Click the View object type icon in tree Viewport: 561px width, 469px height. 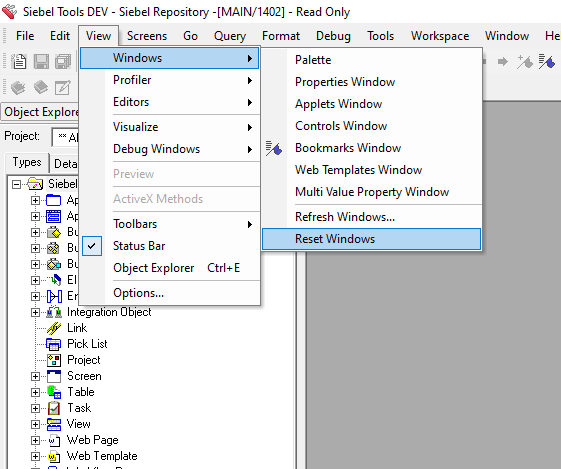click(54, 424)
